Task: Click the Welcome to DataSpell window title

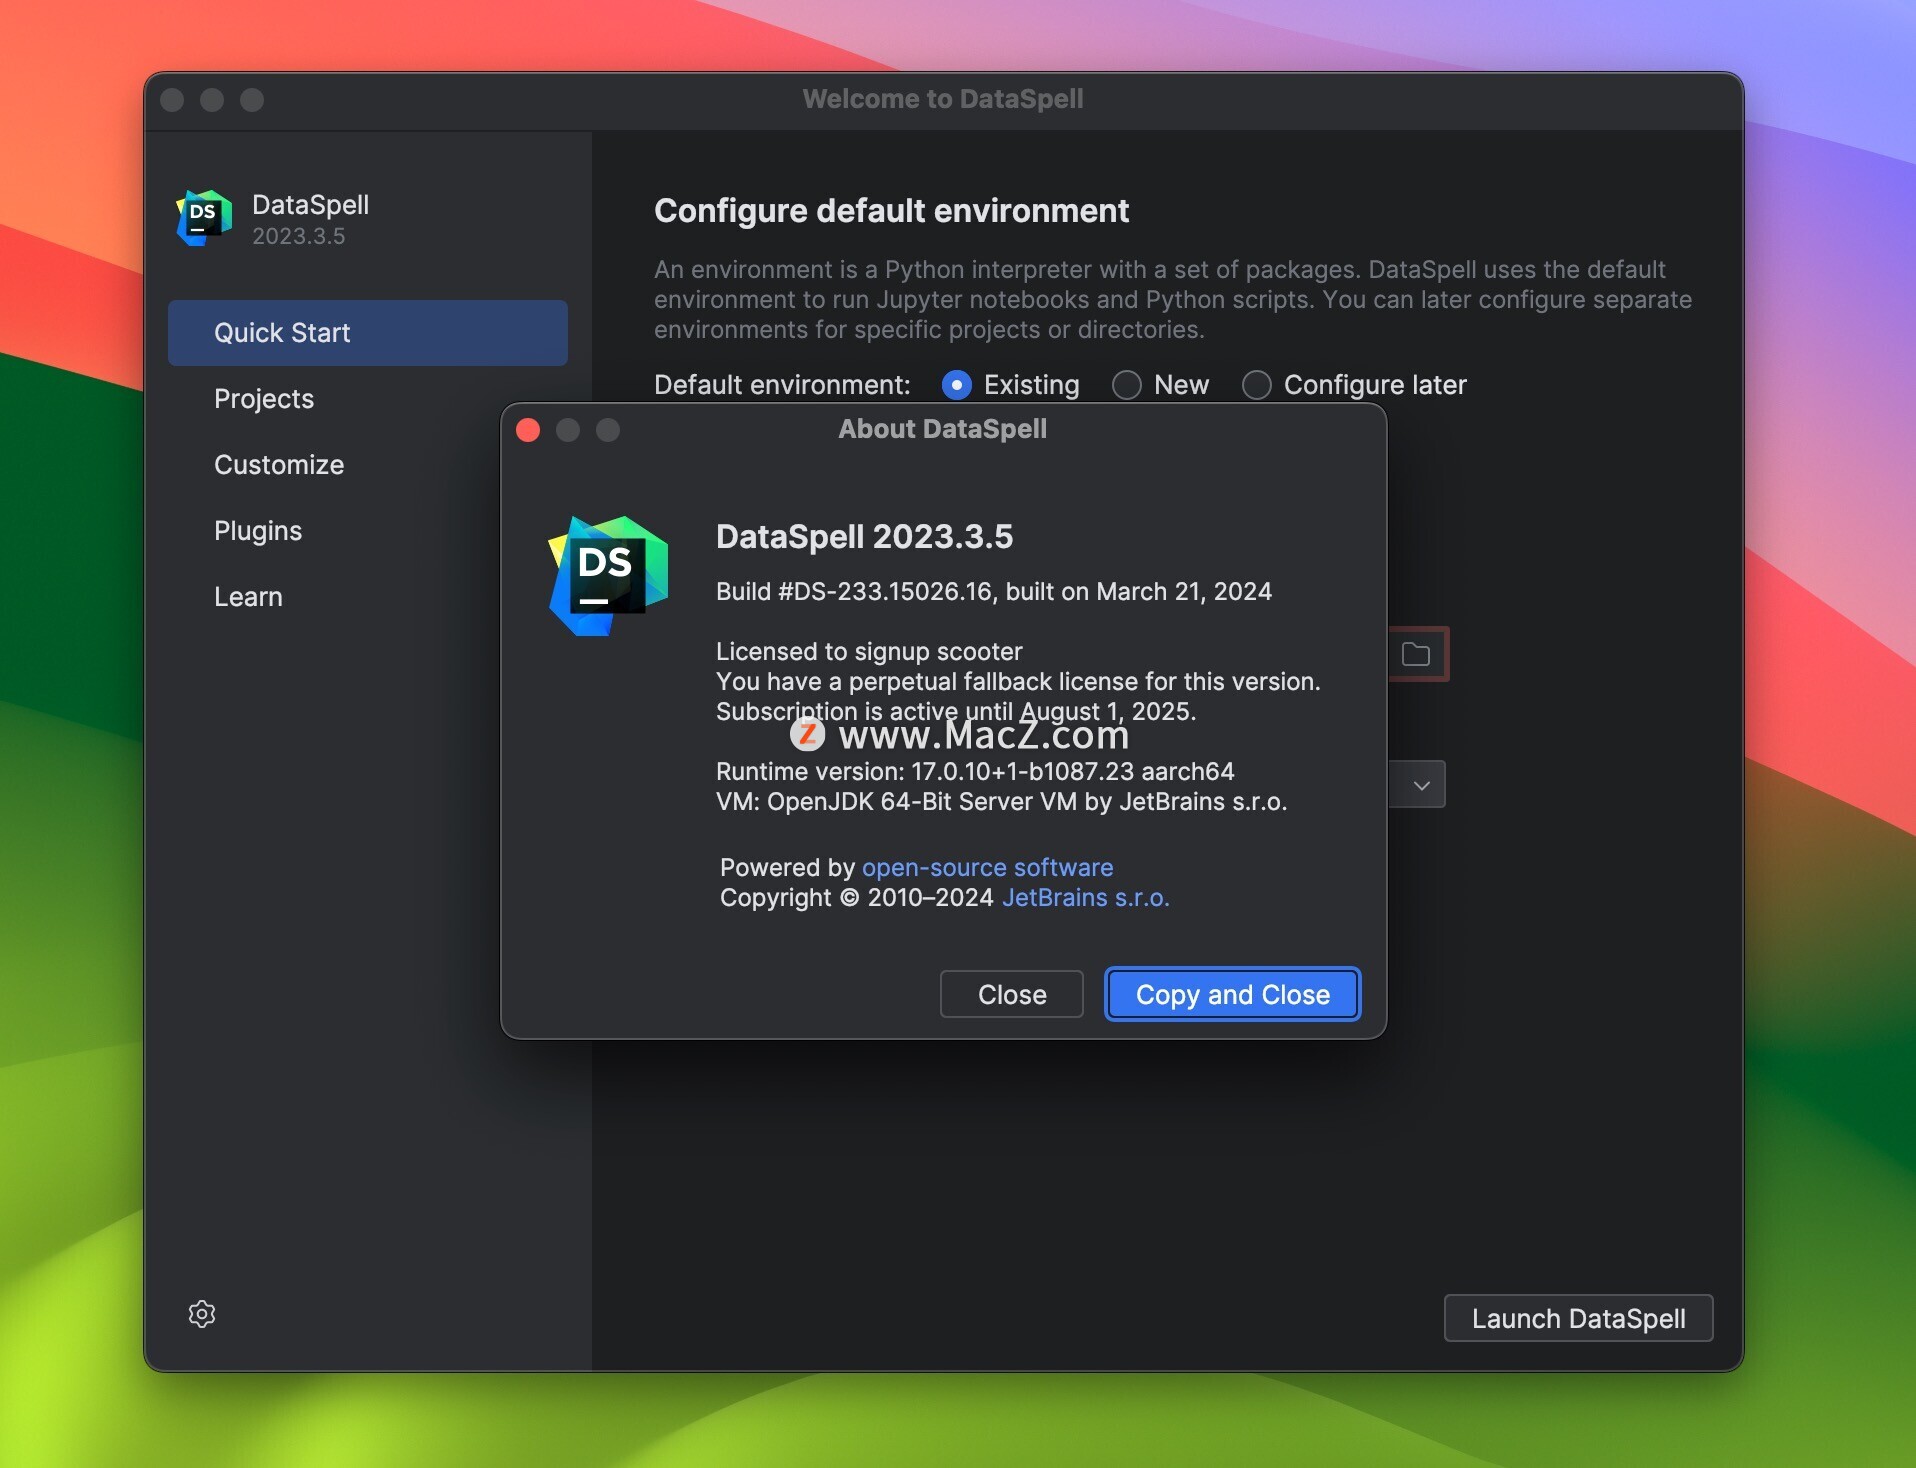Action: click(x=942, y=99)
